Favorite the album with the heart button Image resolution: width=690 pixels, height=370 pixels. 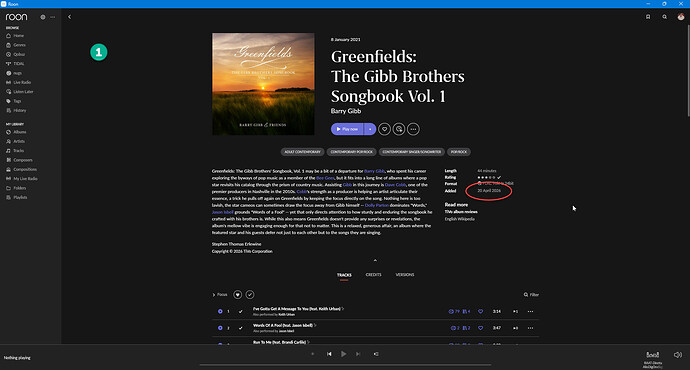(384, 129)
